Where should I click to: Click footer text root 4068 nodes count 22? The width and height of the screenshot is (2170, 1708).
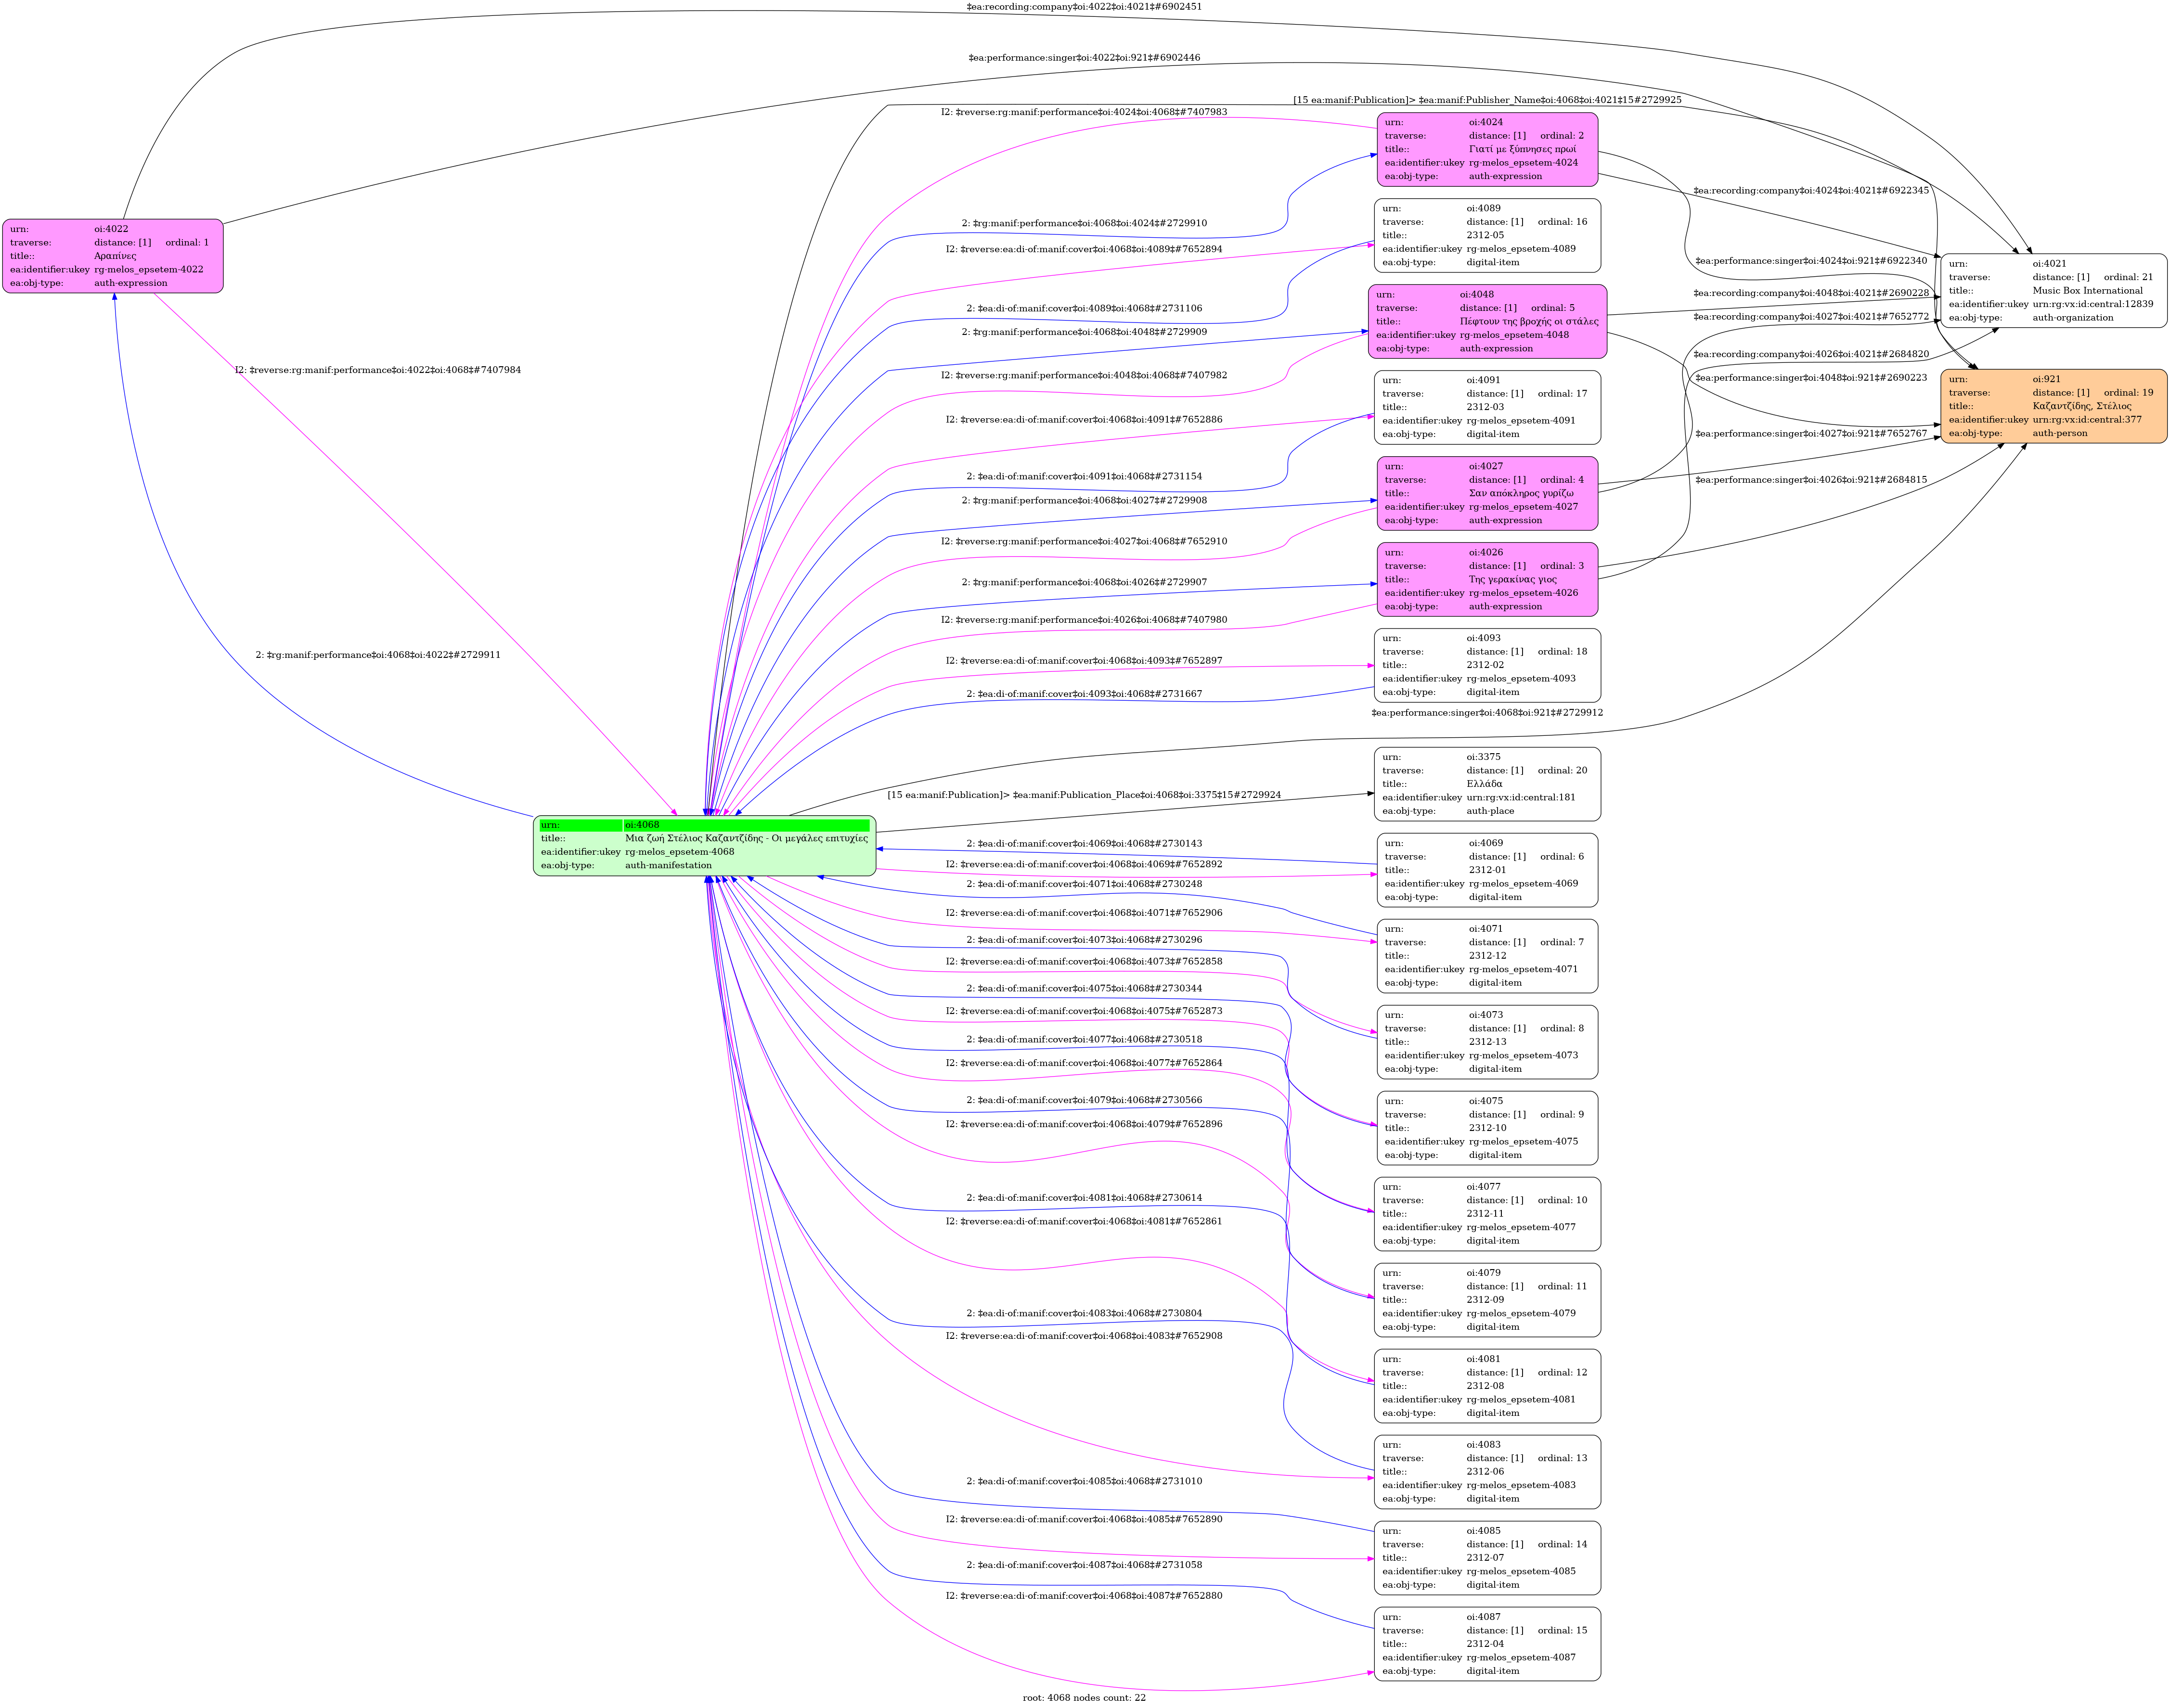(1083, 1697)
